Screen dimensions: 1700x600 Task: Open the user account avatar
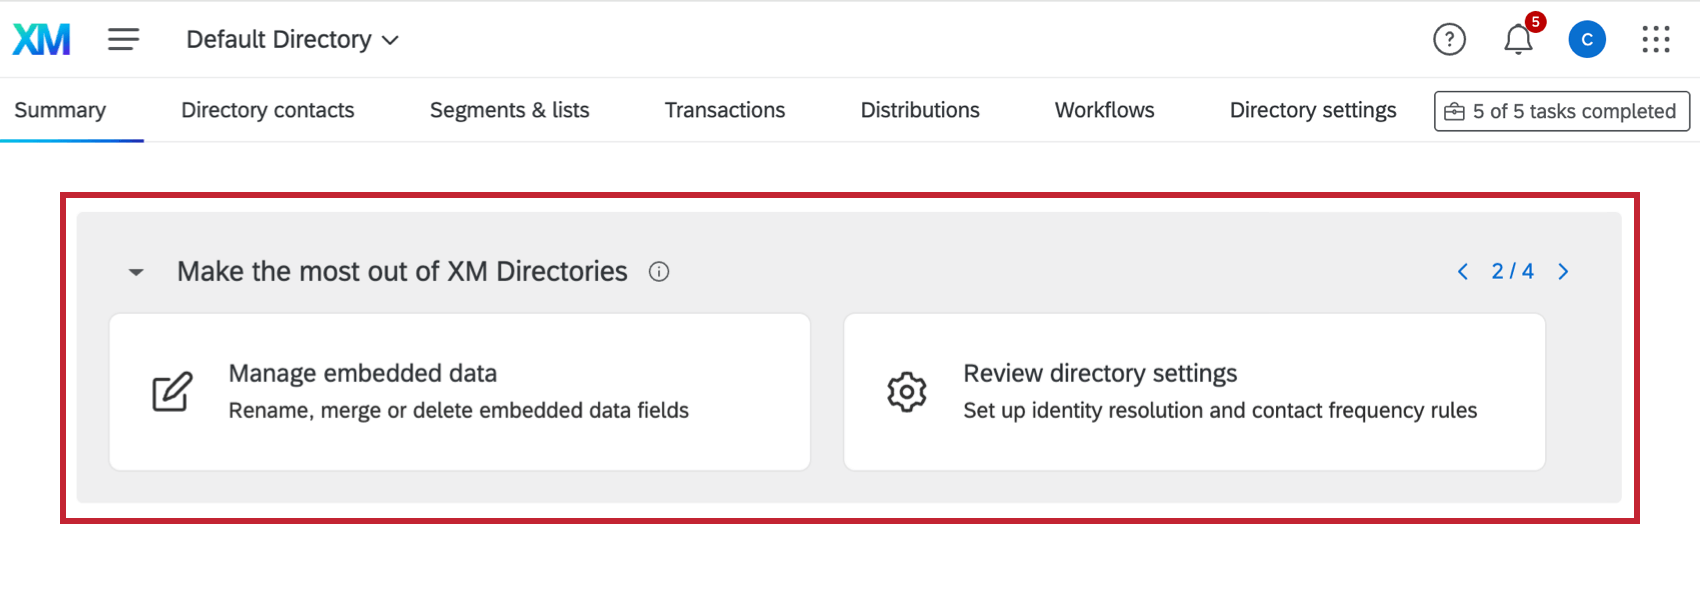click(1587, 40)
